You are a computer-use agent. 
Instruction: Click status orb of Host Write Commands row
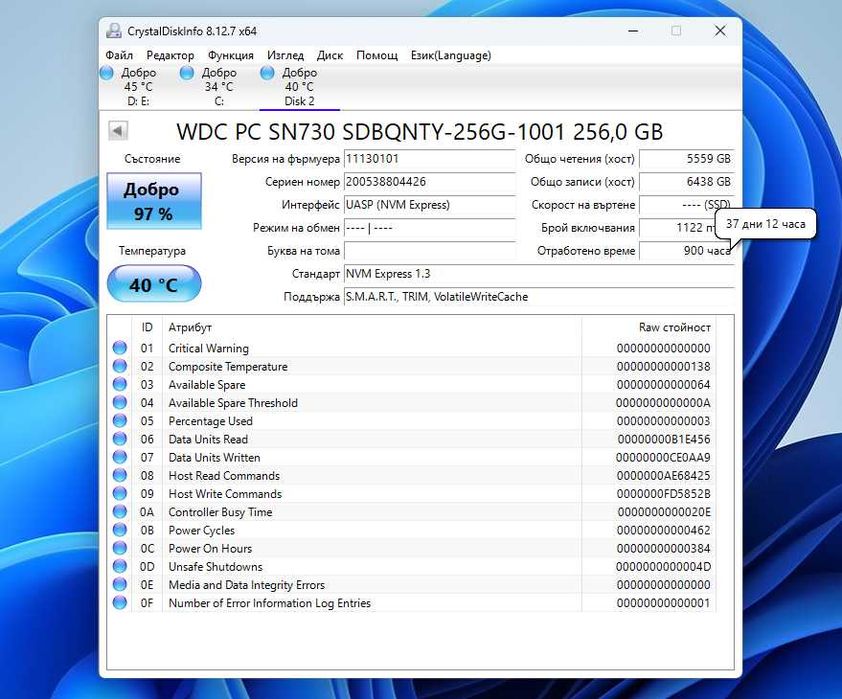[x=120, y=494]
